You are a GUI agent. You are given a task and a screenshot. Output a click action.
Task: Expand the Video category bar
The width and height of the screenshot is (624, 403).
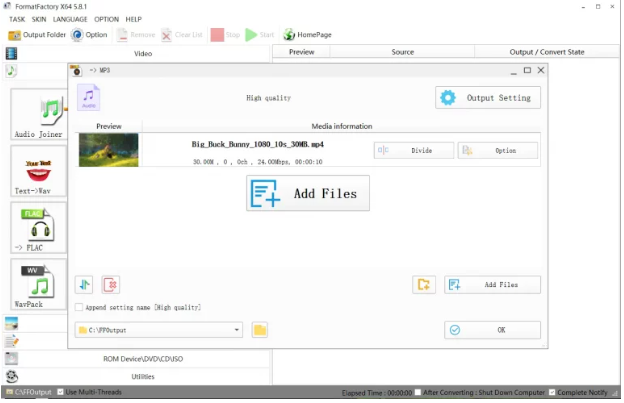point(137,53)
